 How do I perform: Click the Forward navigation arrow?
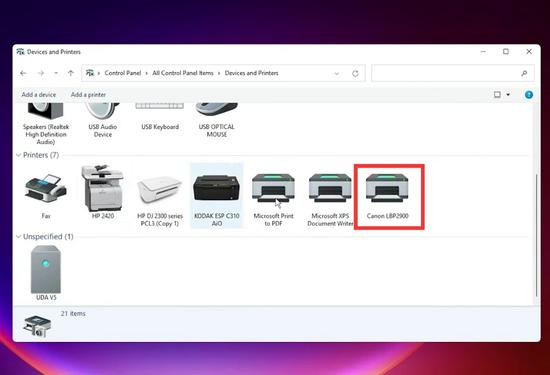click(41, 73)
